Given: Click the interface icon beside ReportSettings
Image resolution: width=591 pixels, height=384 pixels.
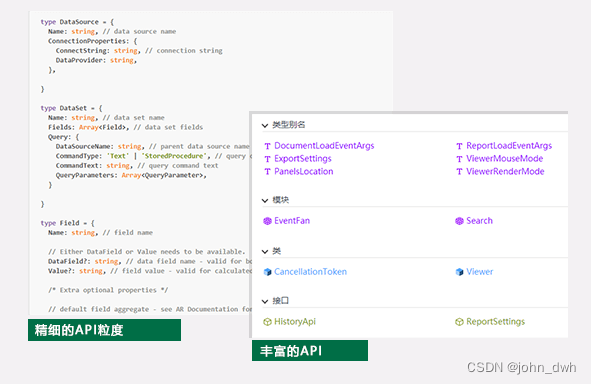Looking at the screenshot, I should [x=459, y=322].
